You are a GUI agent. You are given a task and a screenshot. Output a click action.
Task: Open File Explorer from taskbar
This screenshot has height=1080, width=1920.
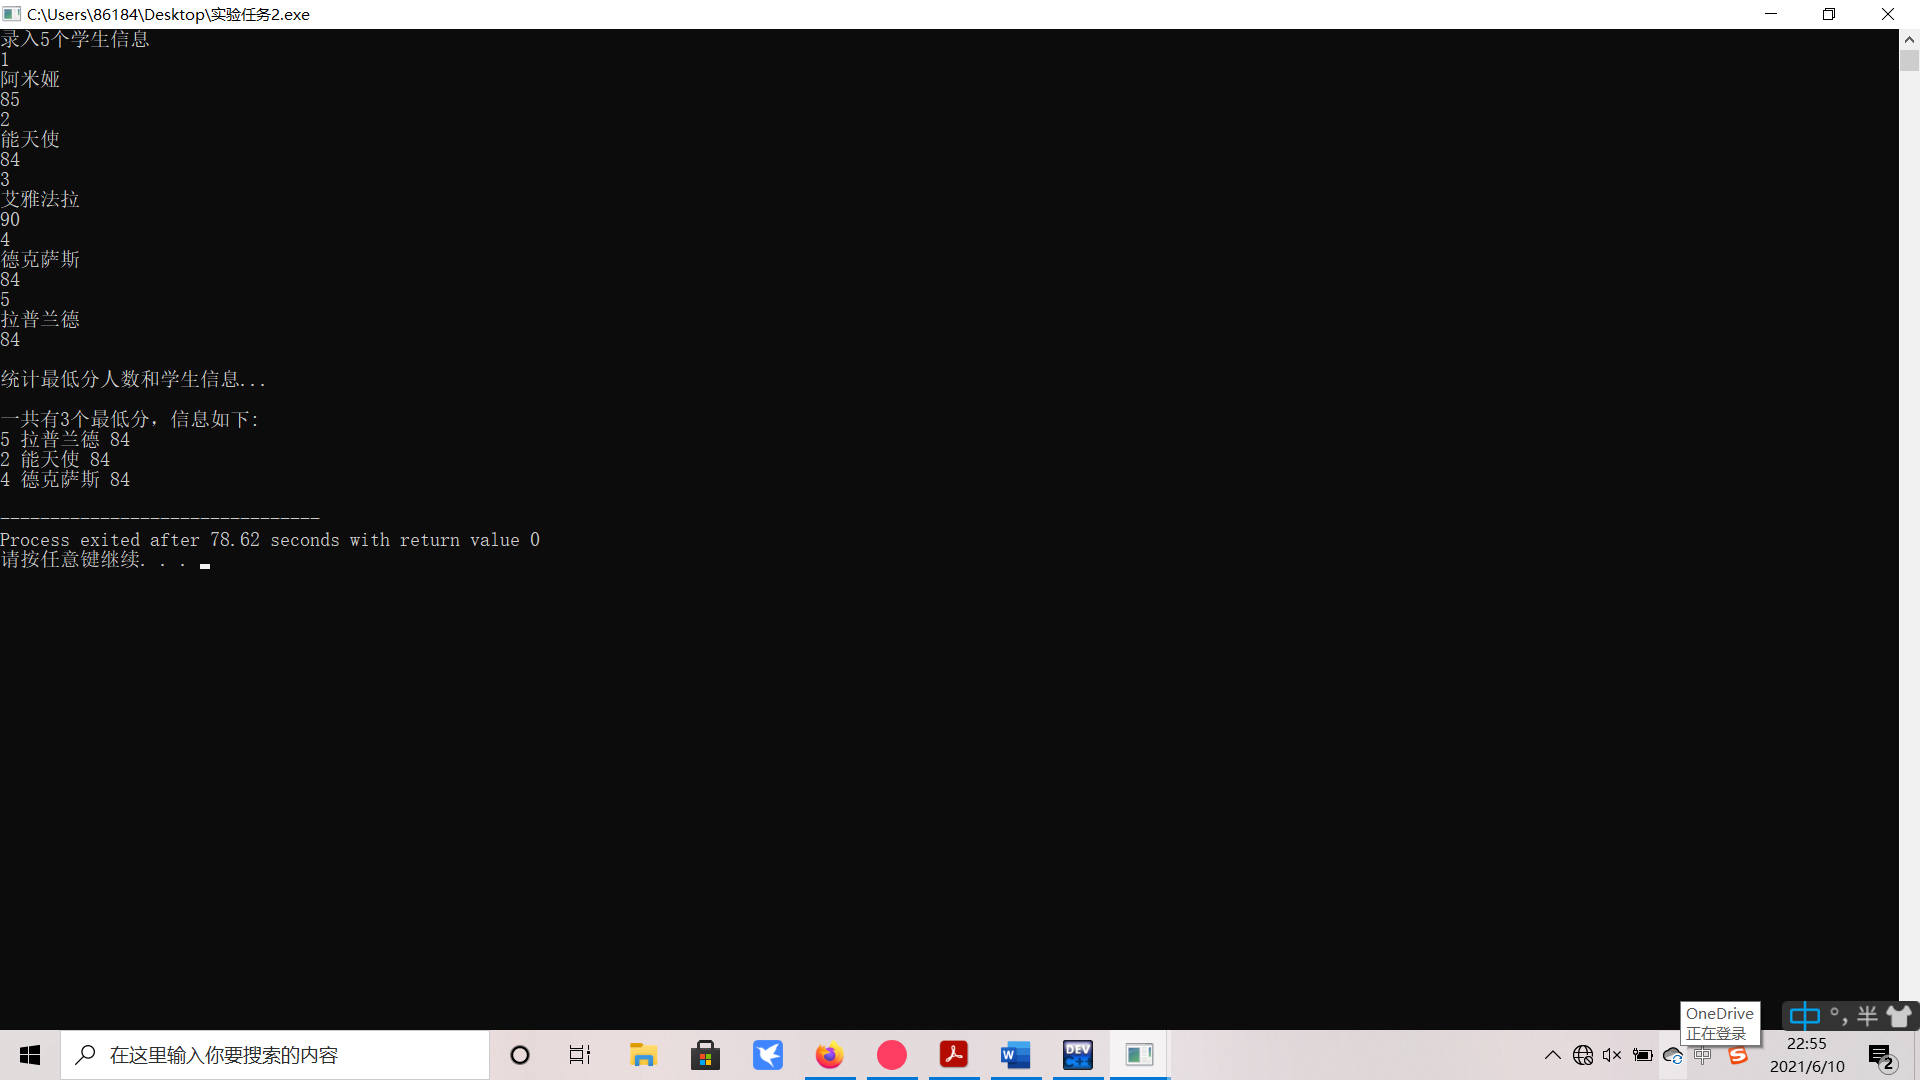click(643, 1055)
